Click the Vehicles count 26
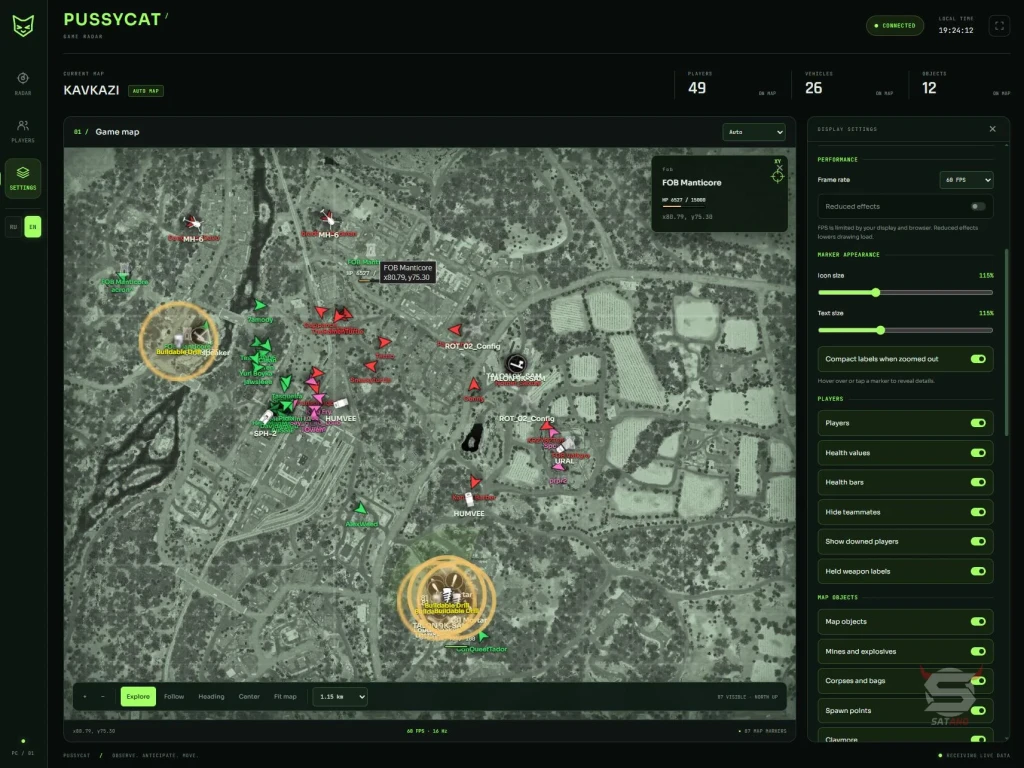 point(813,88)
